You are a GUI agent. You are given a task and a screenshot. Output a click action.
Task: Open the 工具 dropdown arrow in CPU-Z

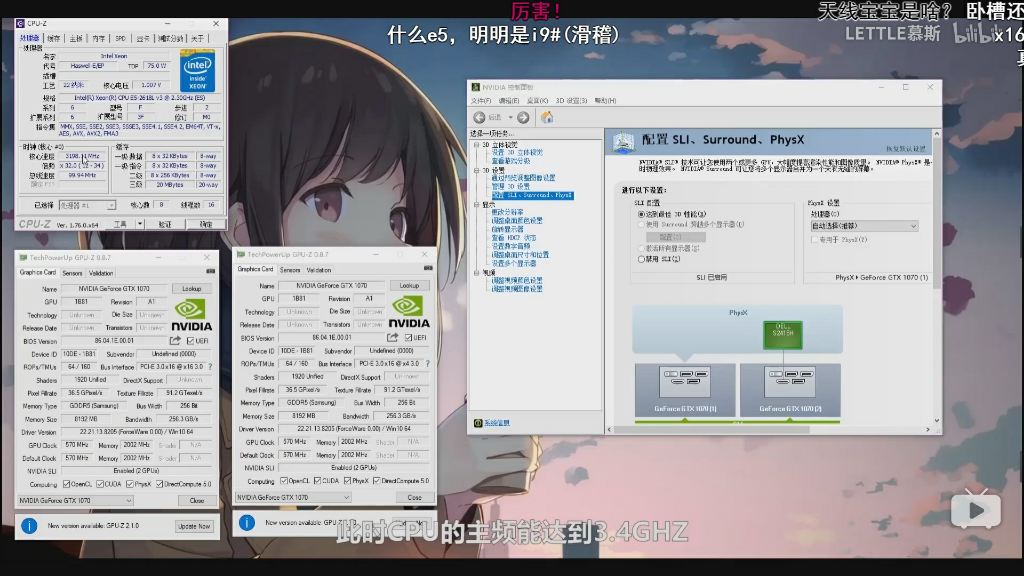coord(140,224)
